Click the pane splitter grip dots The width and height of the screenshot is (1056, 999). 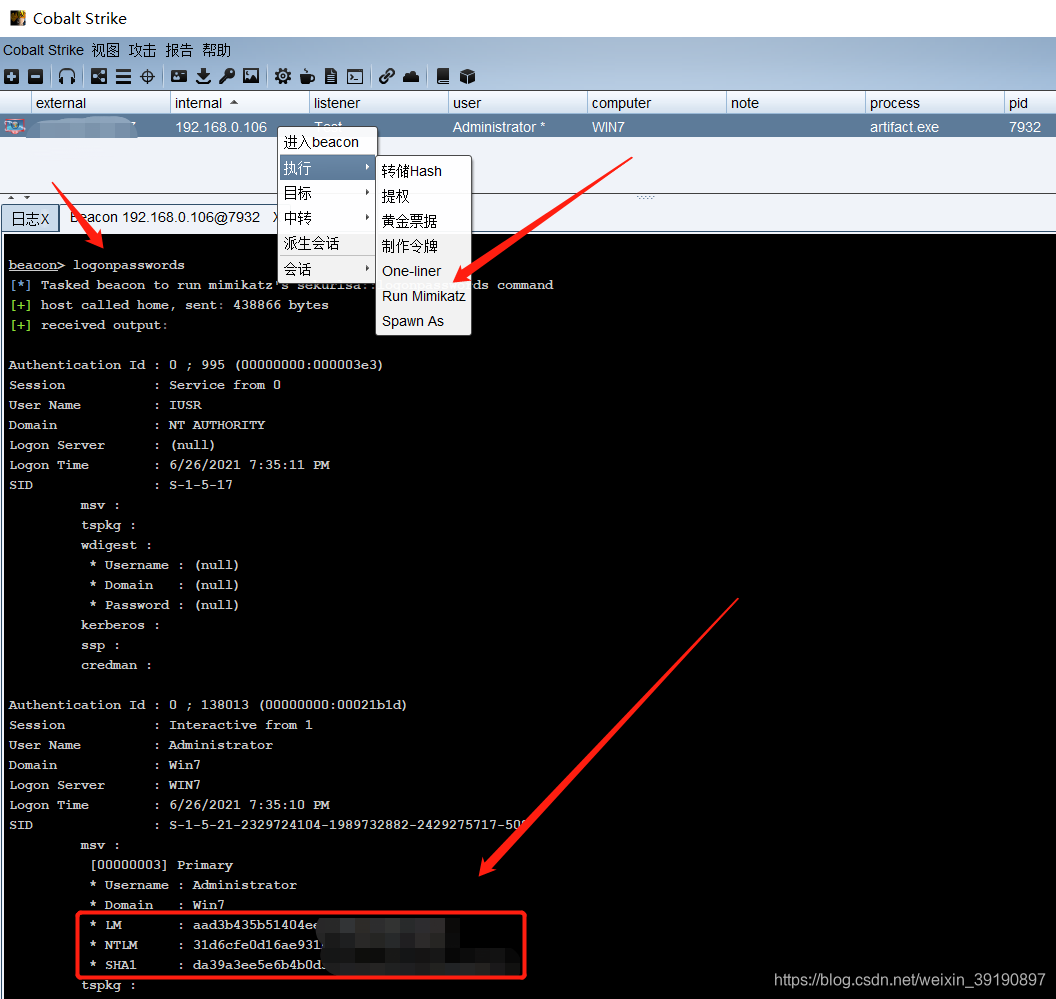coord(645,197)
